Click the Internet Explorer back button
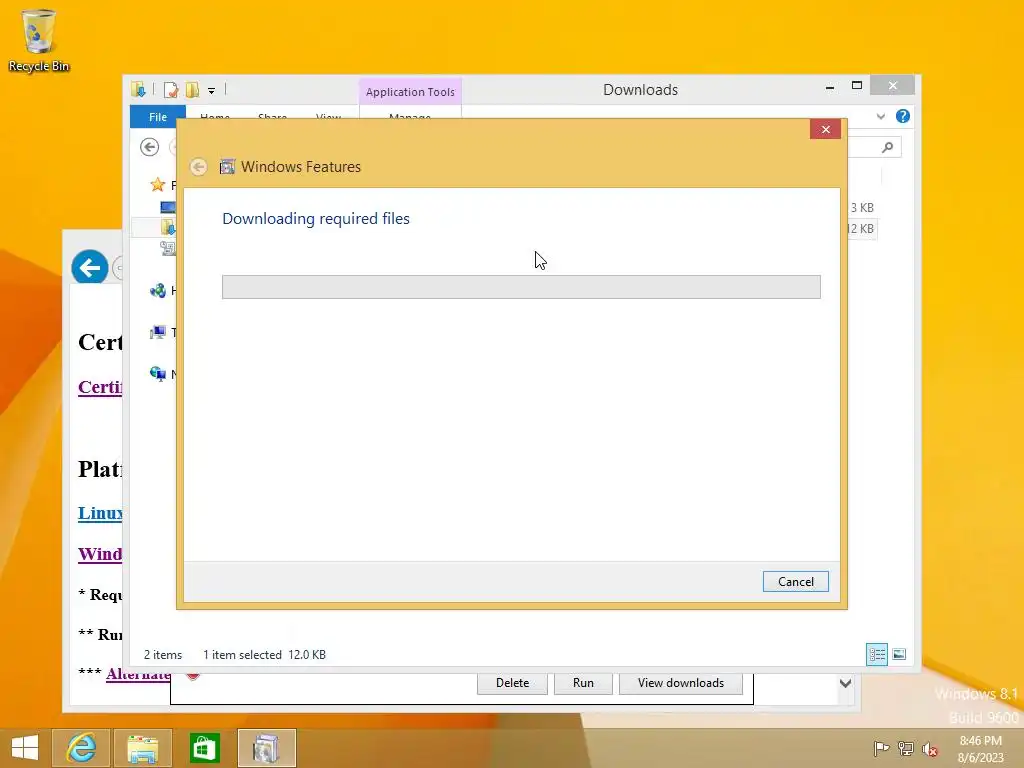 [x=89, y=267]
